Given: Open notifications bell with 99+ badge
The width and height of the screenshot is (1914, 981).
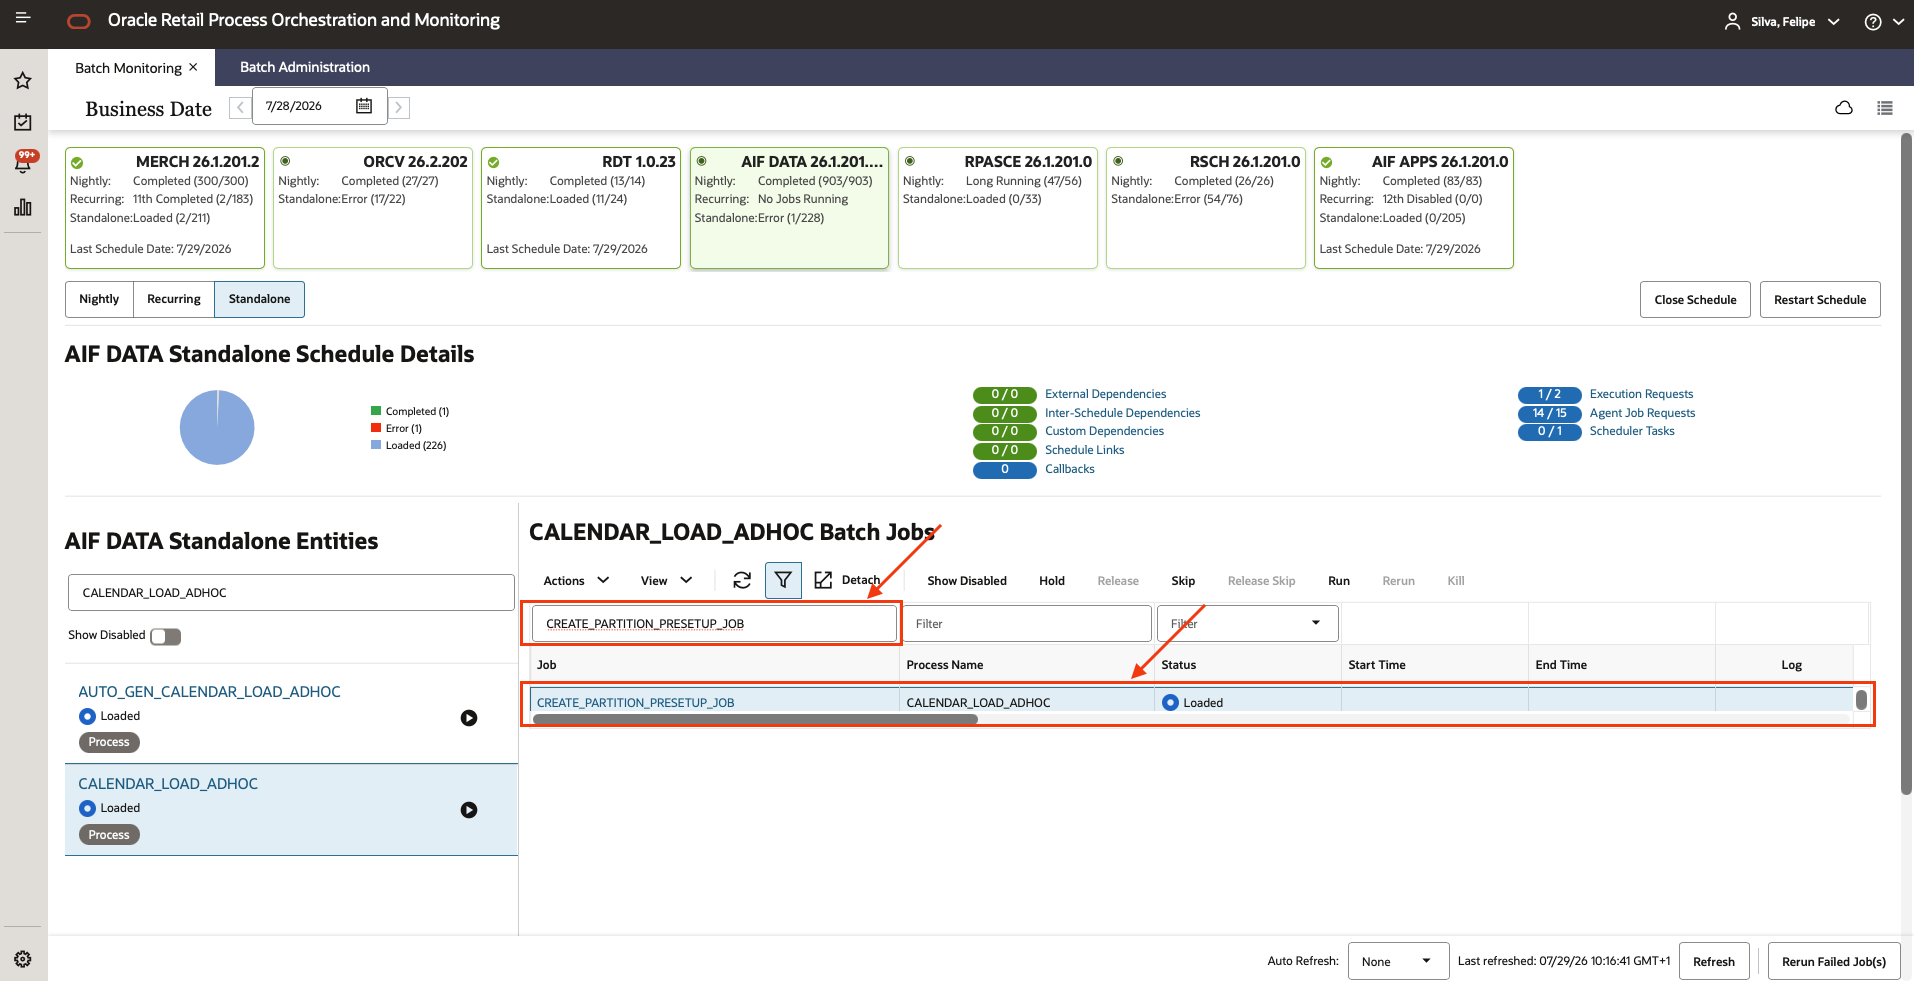Looking at the screenshot, I should click(23, 162).
